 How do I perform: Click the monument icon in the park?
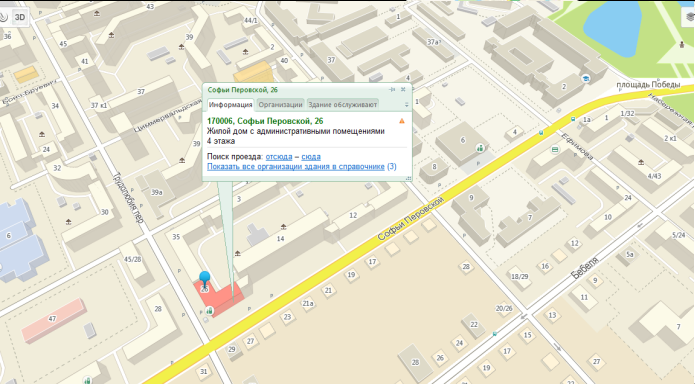click(x=682, y=44)
